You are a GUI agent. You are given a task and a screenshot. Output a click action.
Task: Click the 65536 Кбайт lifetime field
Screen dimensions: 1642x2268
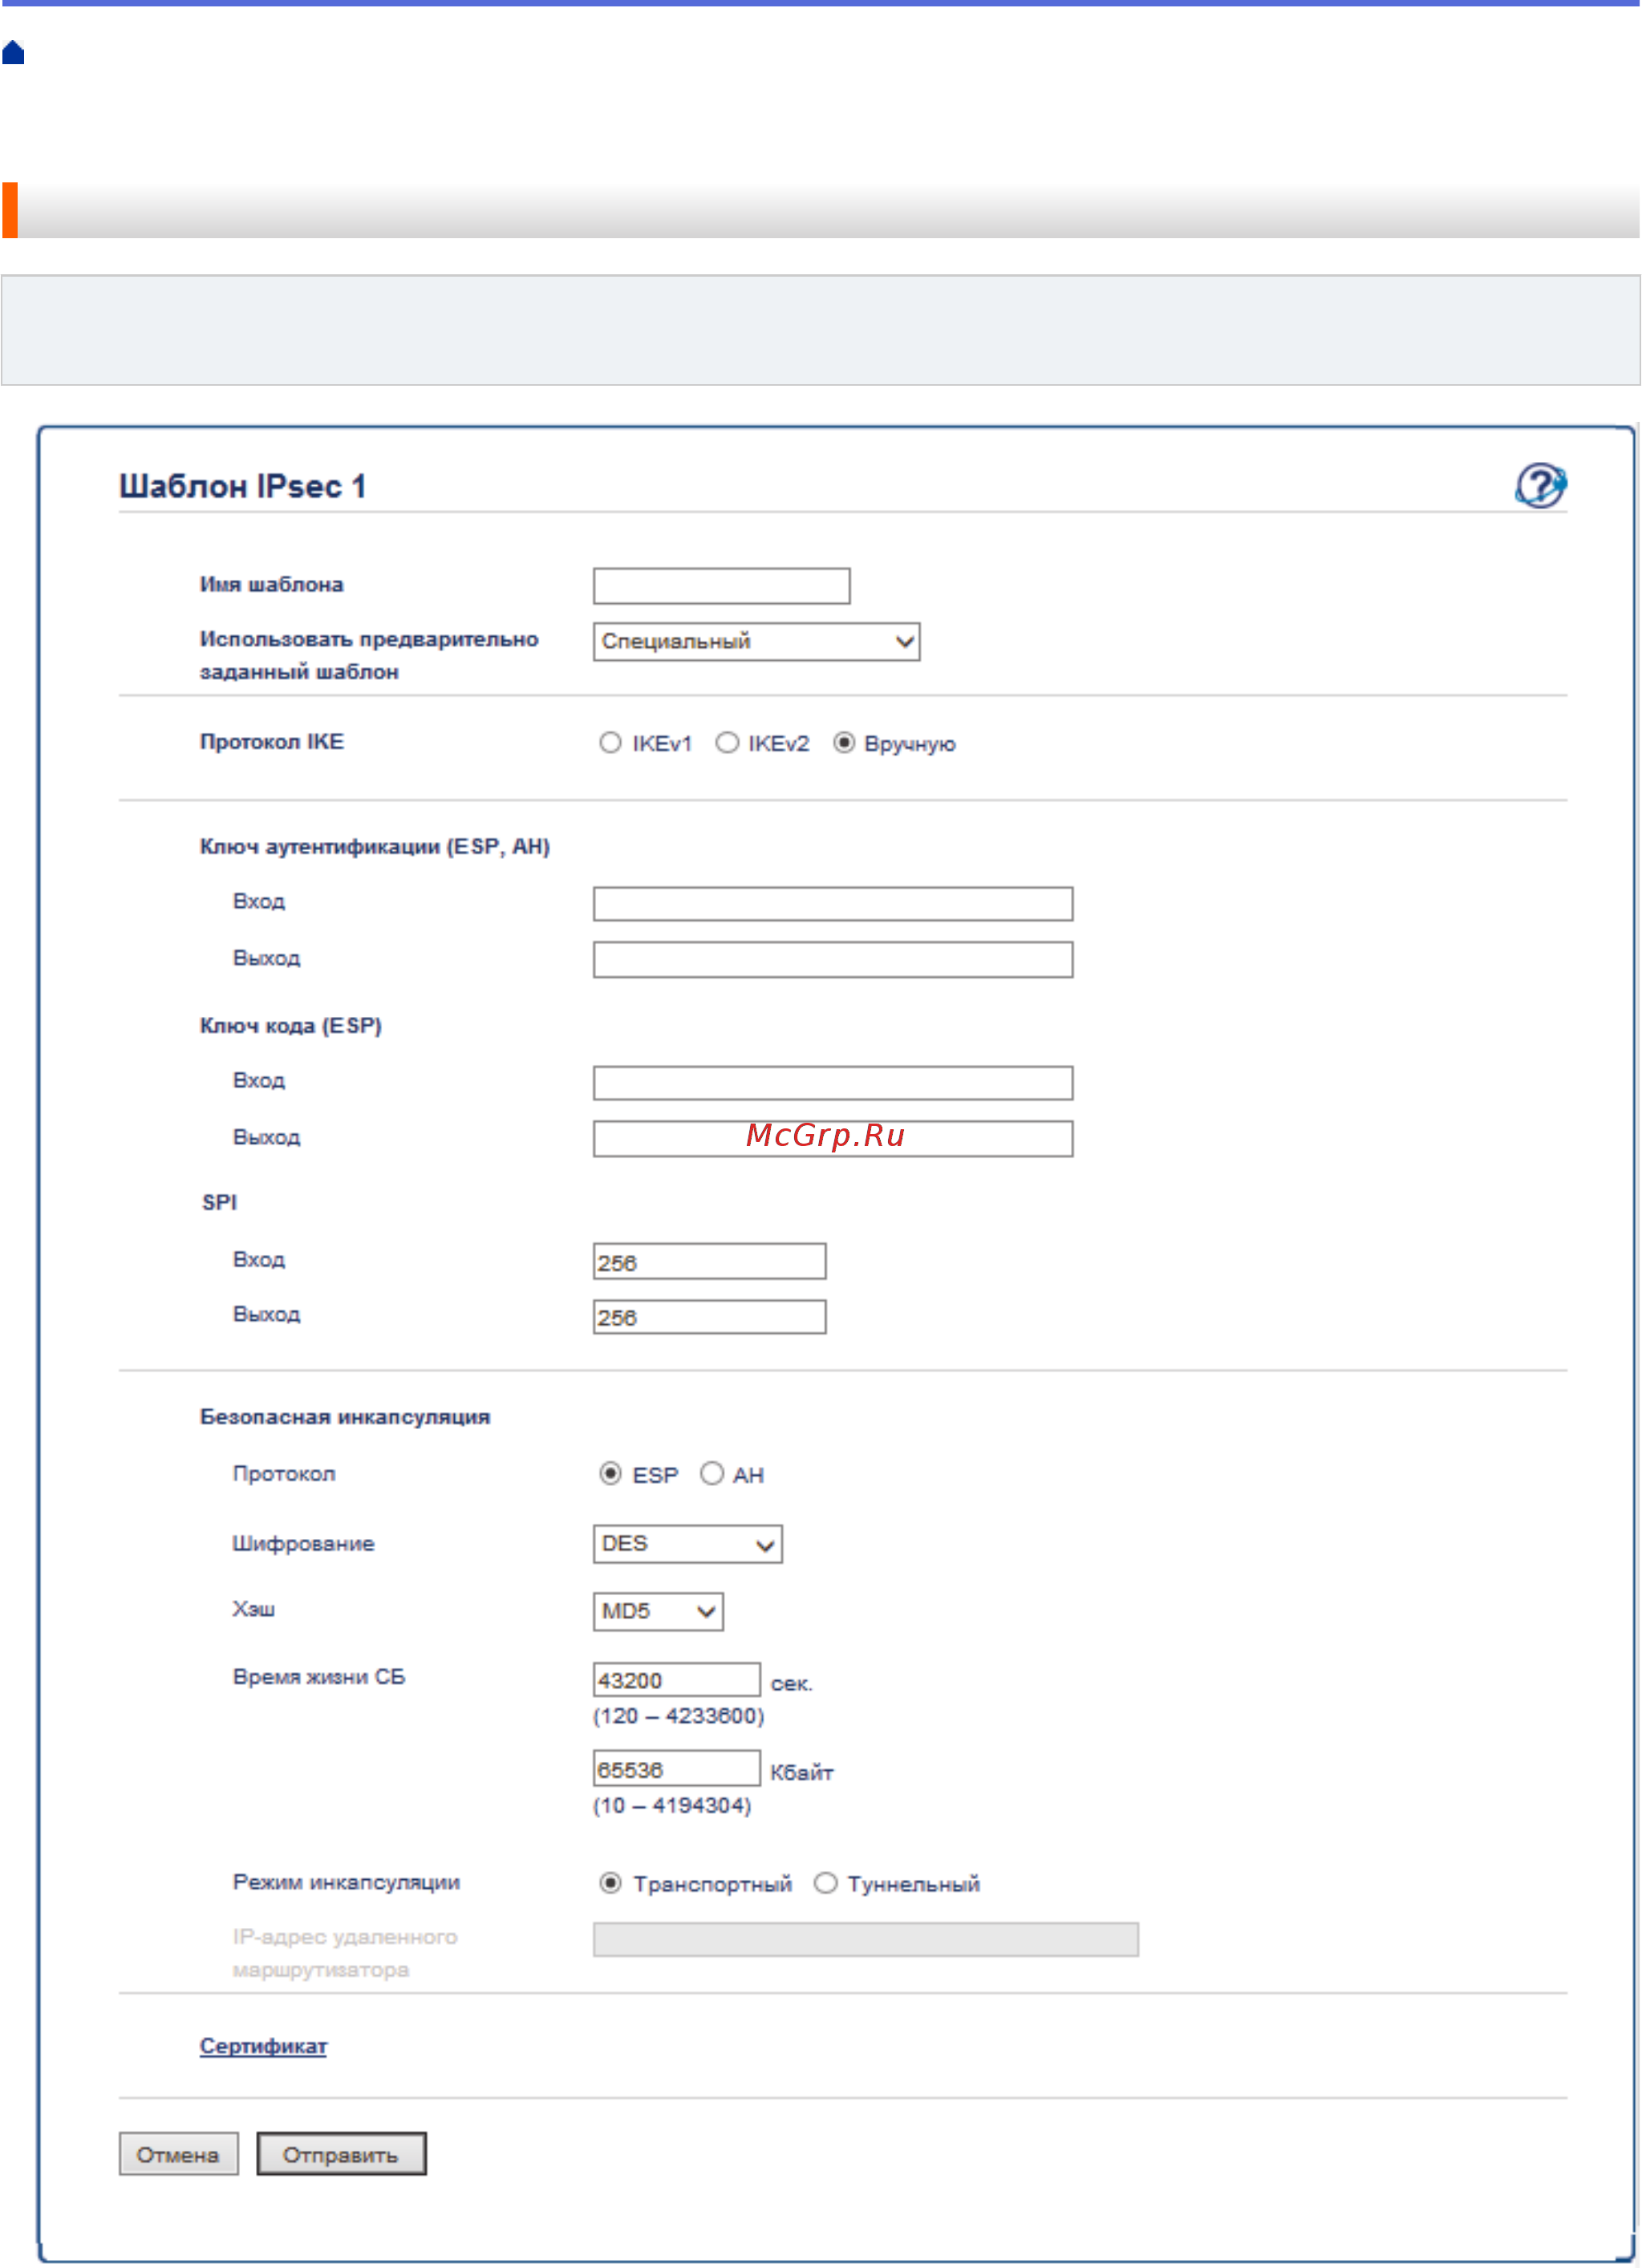(x=676, y=1769)
